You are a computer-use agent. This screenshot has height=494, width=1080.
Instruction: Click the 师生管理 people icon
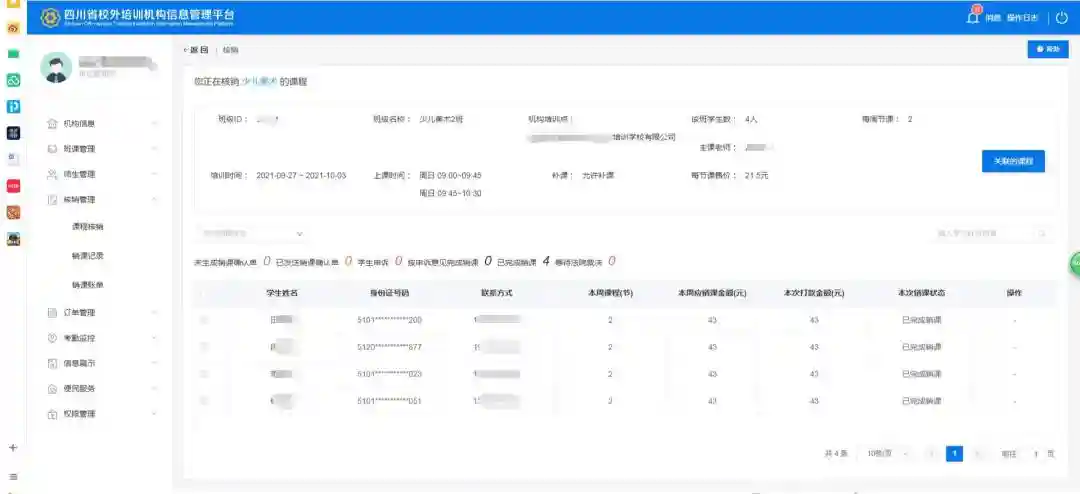tap(53, 174)
